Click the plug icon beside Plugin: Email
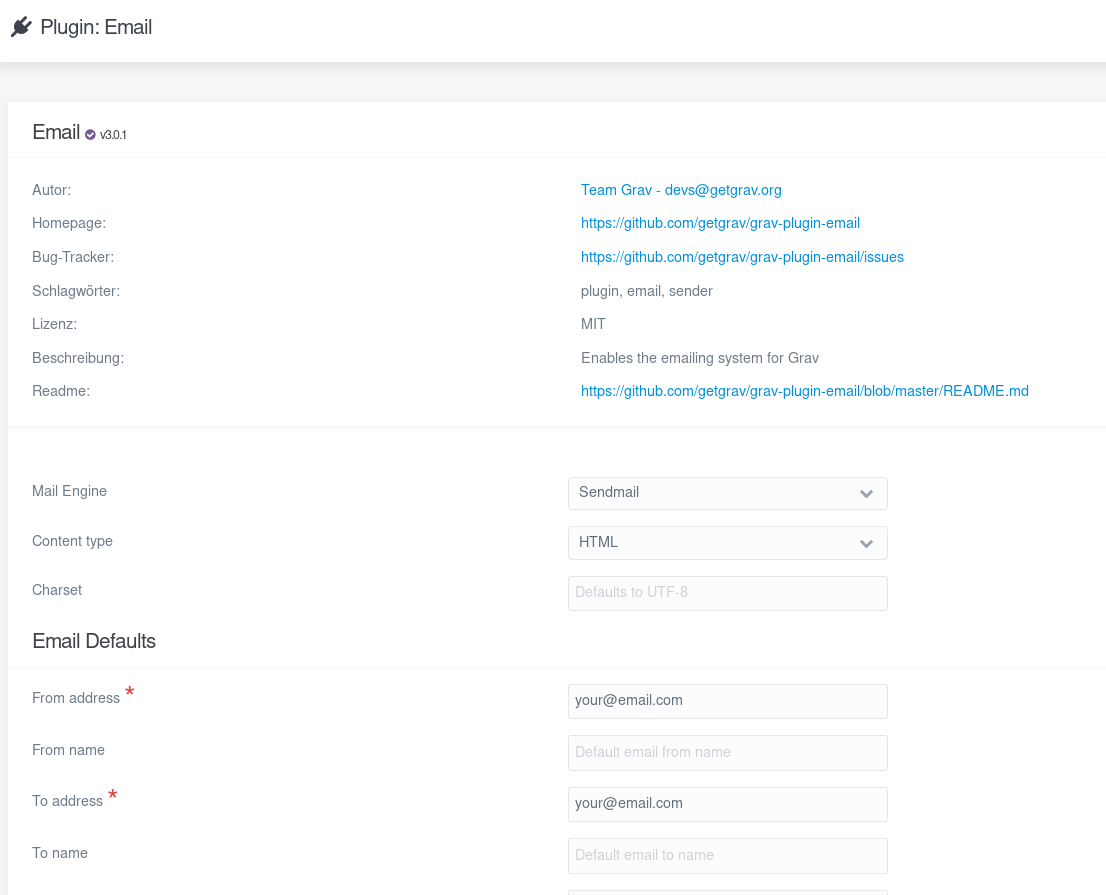The image size is (1106, 895). click(x=22, y=27)
